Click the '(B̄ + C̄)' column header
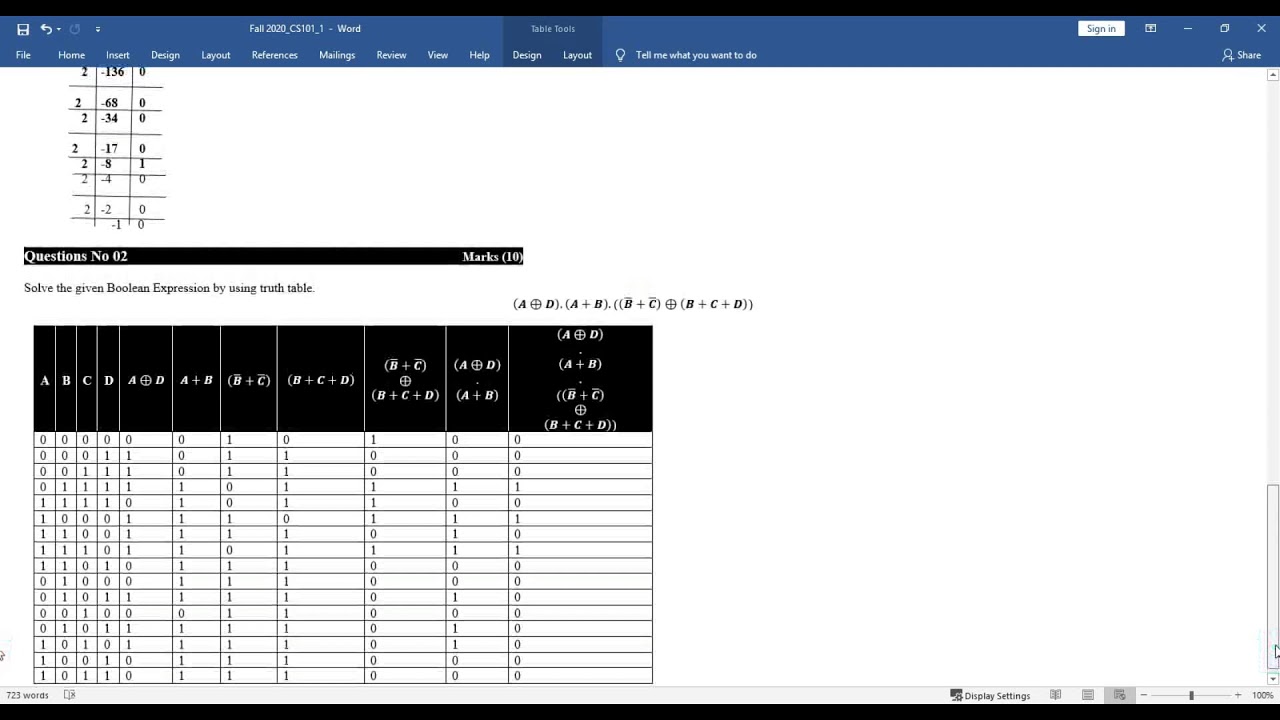The height and width of the screenshot is (720, 1280). (x=249, y=380)
